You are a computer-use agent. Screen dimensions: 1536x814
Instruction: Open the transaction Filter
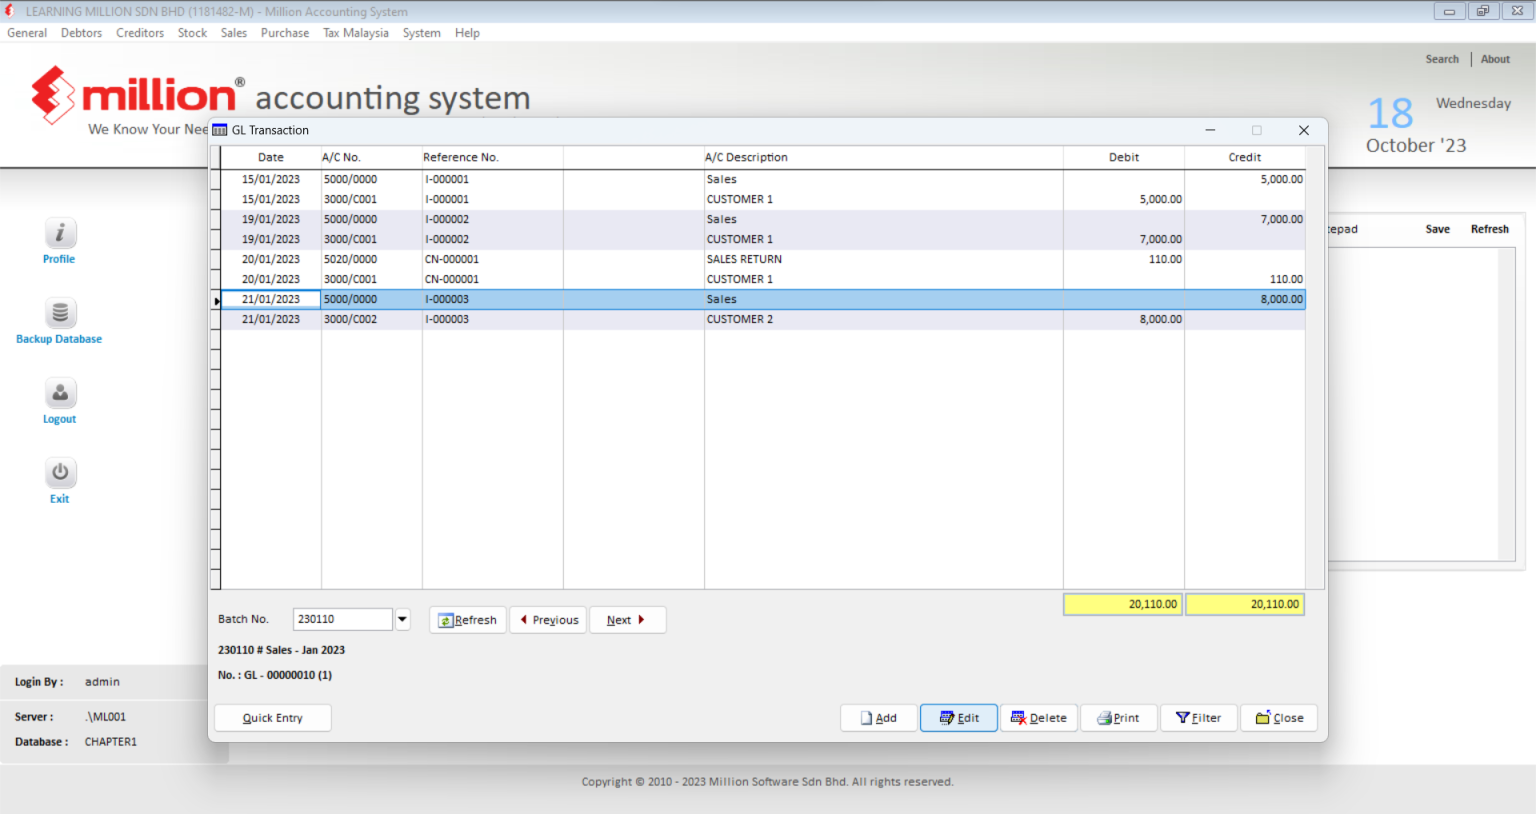1198,717
